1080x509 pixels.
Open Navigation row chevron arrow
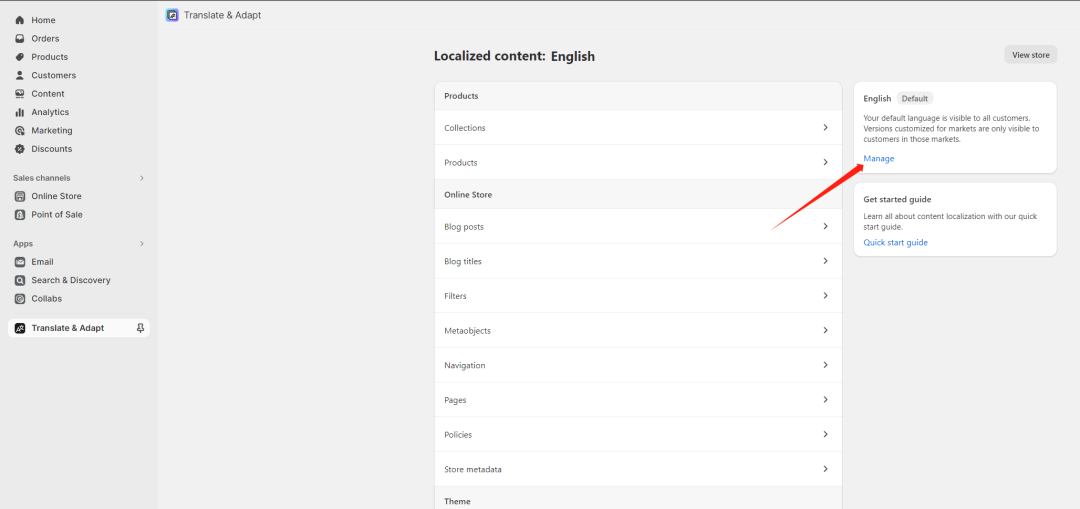825,365
